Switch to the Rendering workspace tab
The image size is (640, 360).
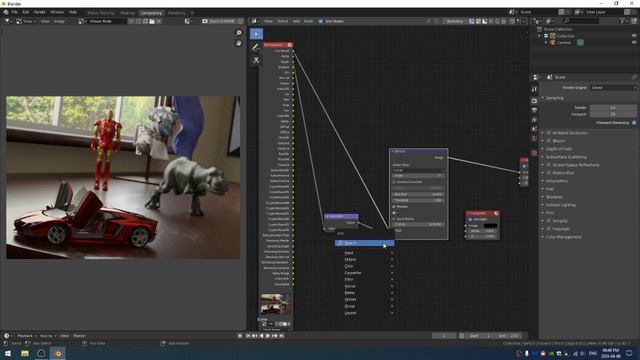[x=177, y=13]
